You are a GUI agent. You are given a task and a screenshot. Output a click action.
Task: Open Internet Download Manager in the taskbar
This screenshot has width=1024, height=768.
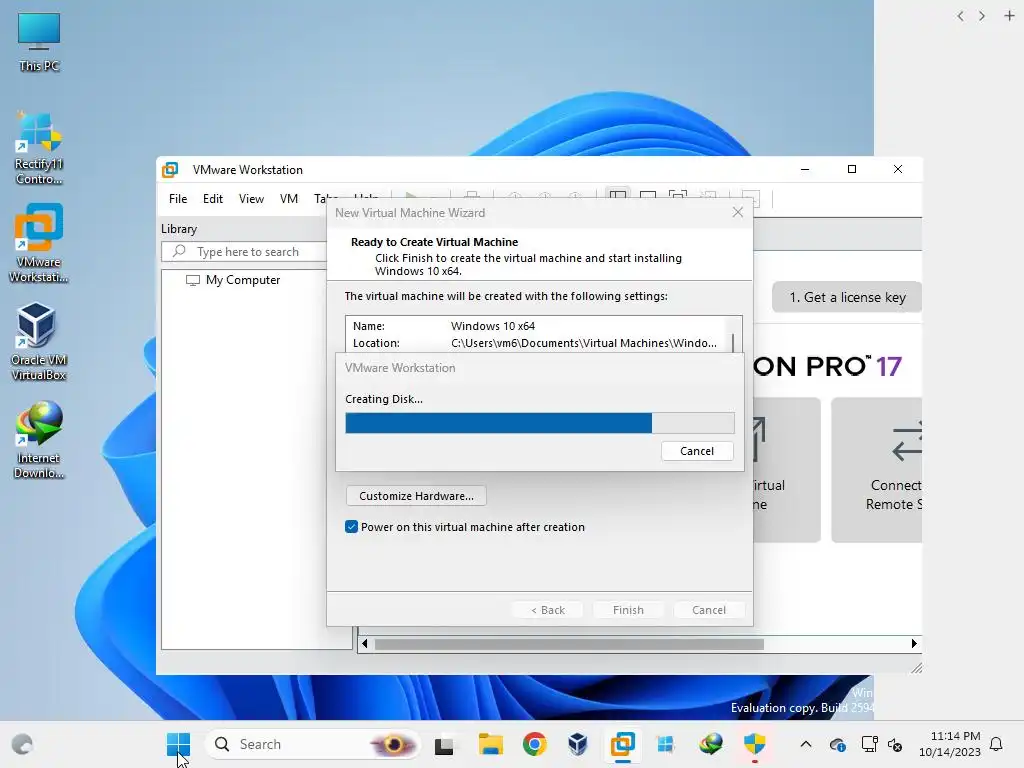(x=711, y=744)
